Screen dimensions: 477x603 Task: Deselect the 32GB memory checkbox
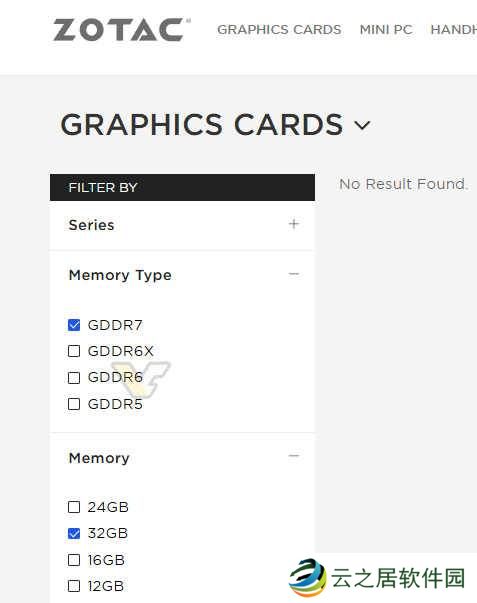click(x=74, y=533)
